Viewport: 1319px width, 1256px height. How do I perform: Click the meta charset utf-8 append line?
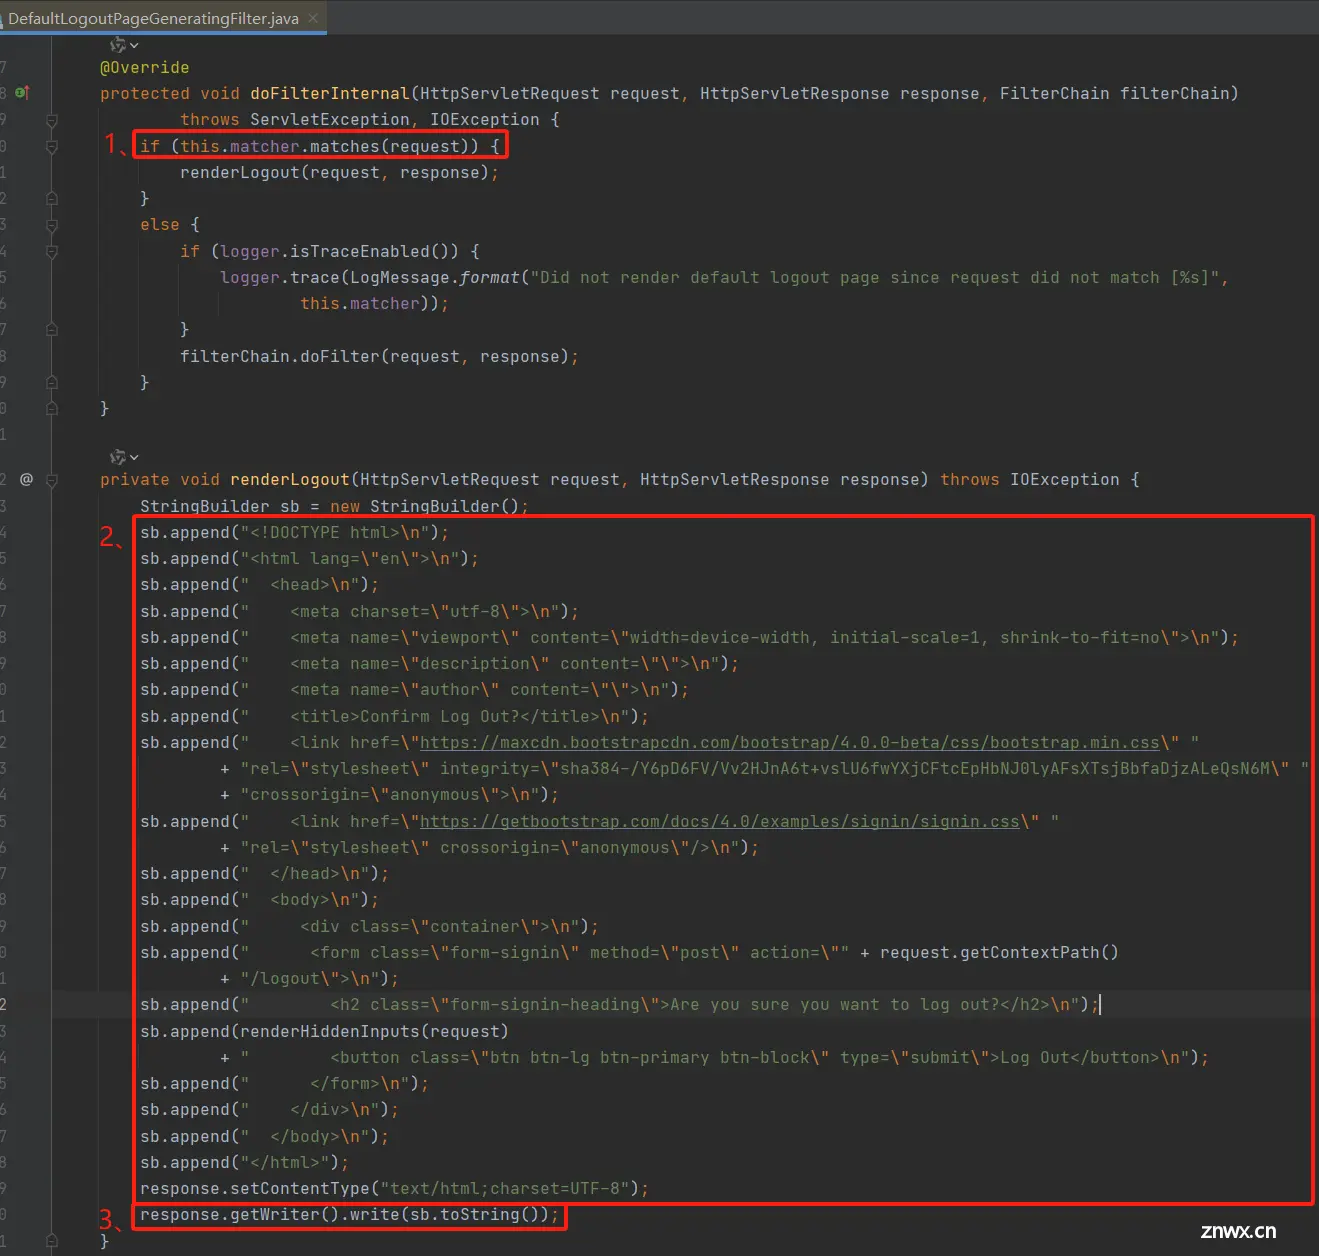coord(359,612)
